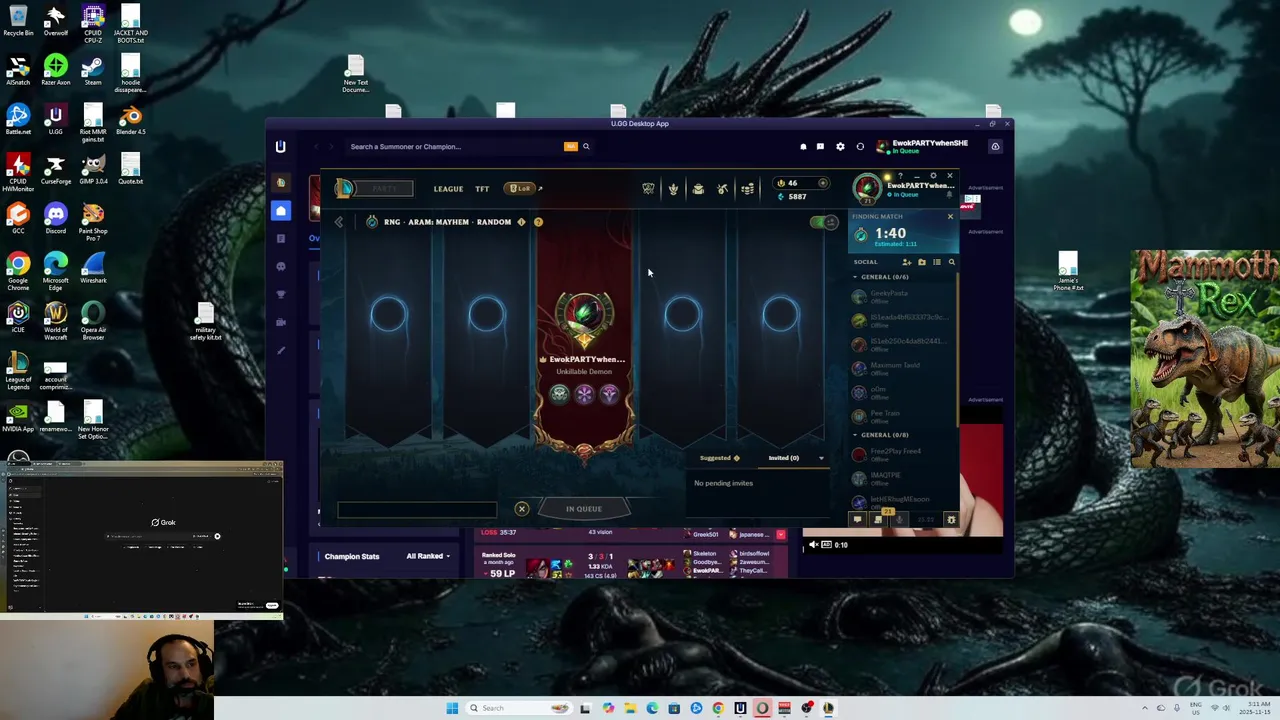Image resolution: width=1280 pixels, height=720 pixels.
Task: Open League client settings gear icon
Action: tap(933, 176)
